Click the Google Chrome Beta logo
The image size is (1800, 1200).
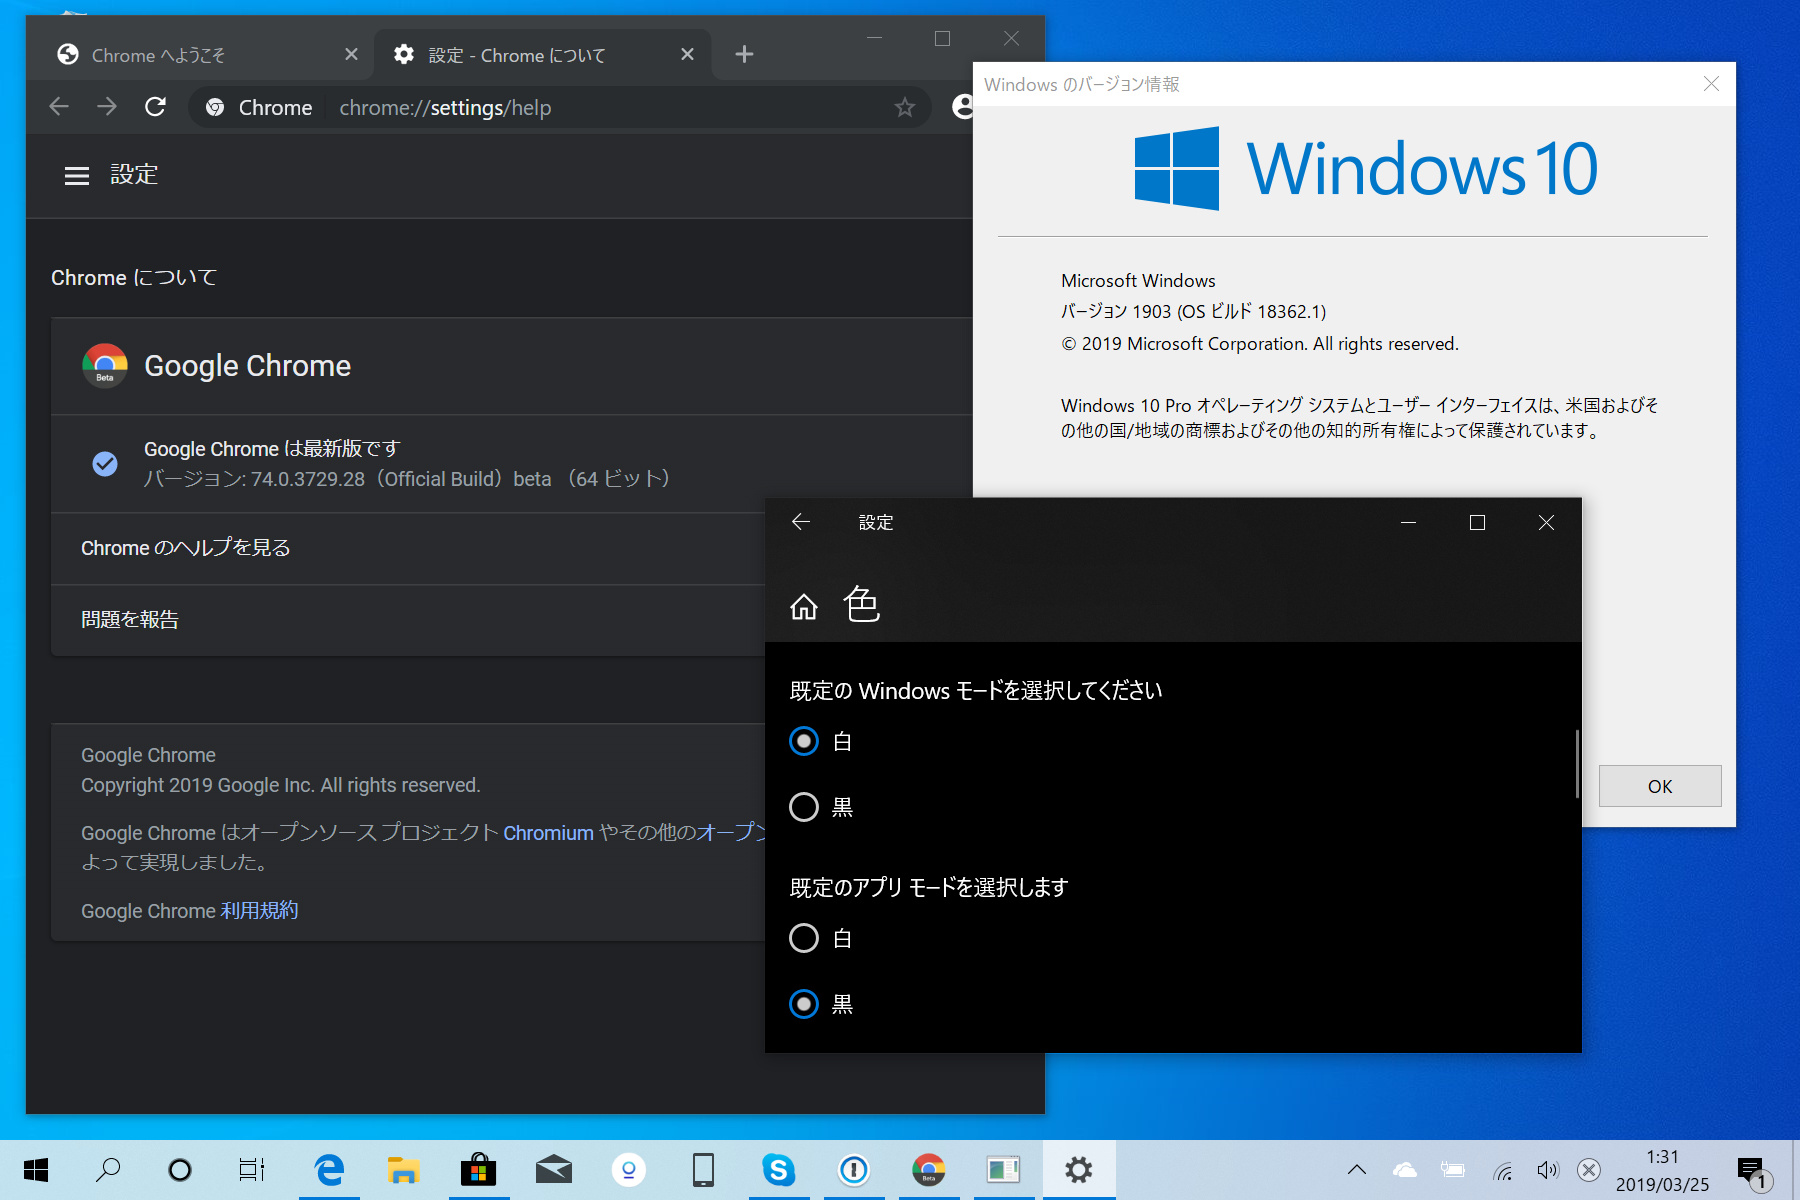(x=104, y=365)
